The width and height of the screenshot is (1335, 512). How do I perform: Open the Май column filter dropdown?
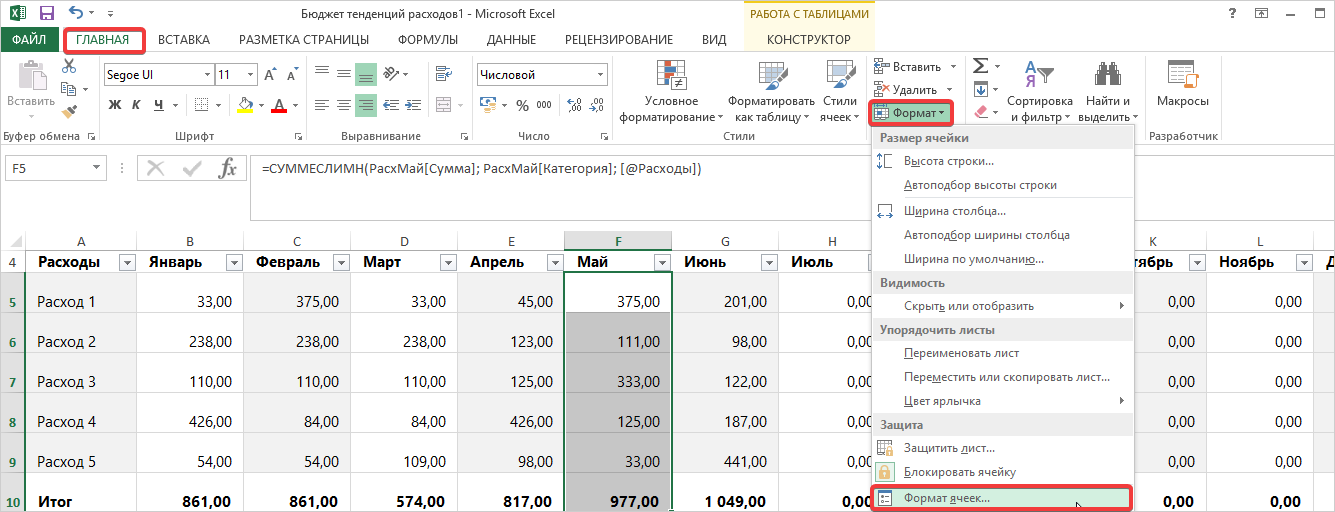coord(661,262)
